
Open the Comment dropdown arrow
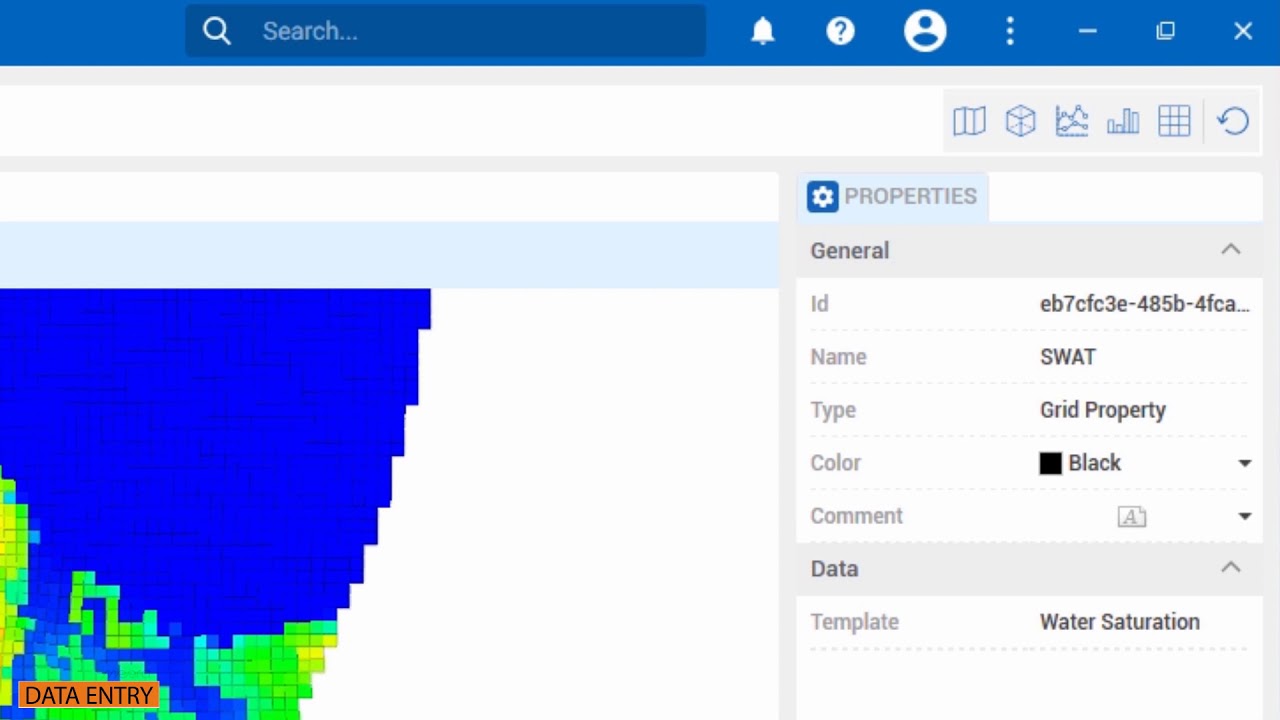[x=1245, y=516]
